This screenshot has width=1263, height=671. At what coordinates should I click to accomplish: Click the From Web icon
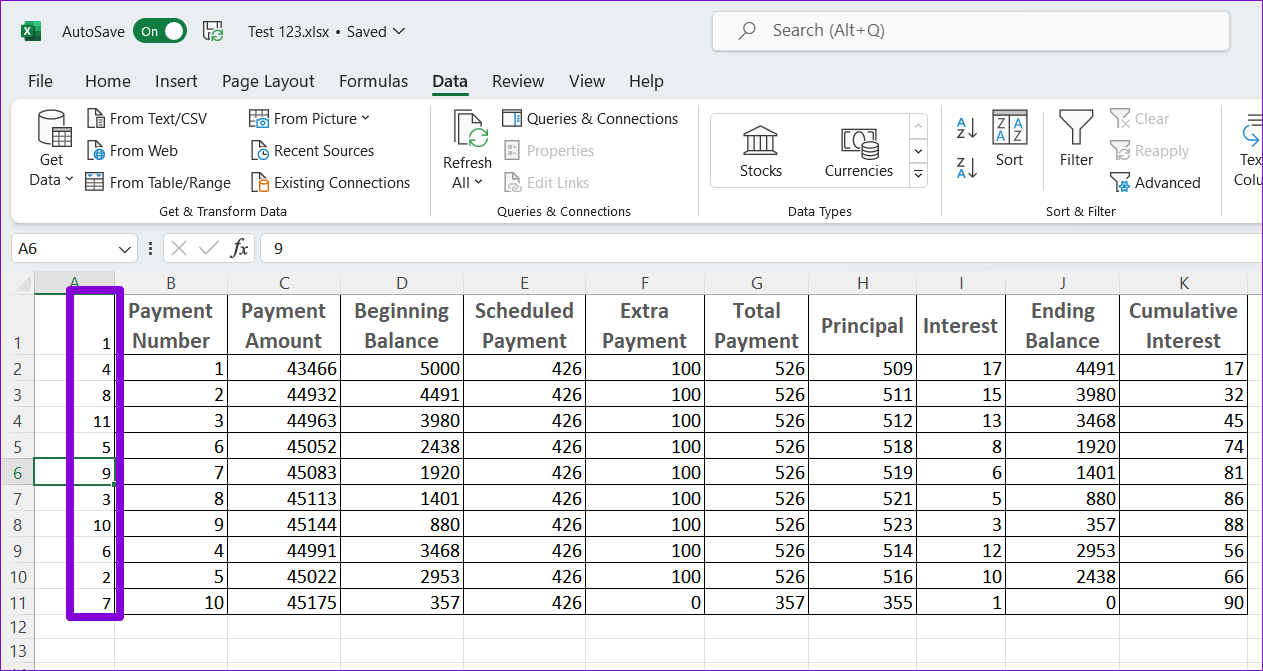96,151
